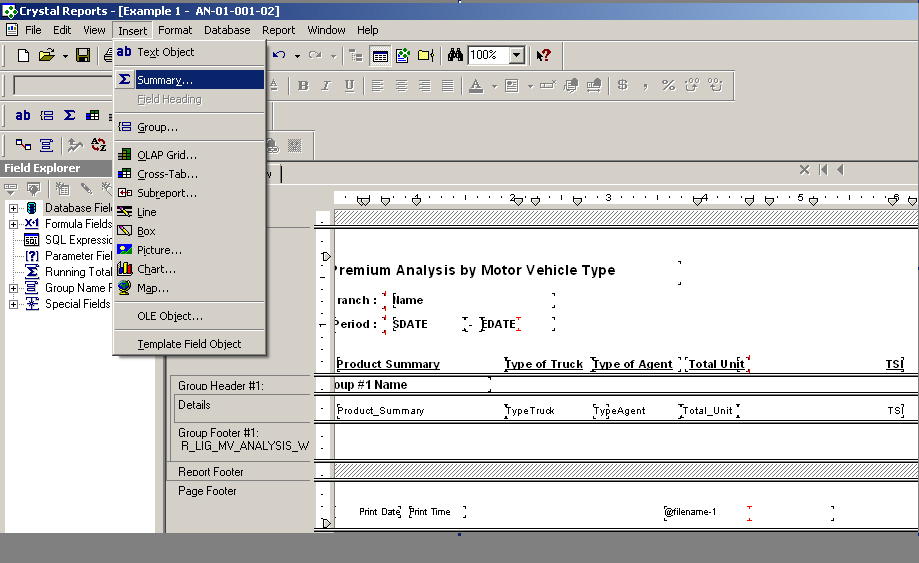Click the Database Expert toolbar icon
The image size is (919, 563).
[23, 144]
